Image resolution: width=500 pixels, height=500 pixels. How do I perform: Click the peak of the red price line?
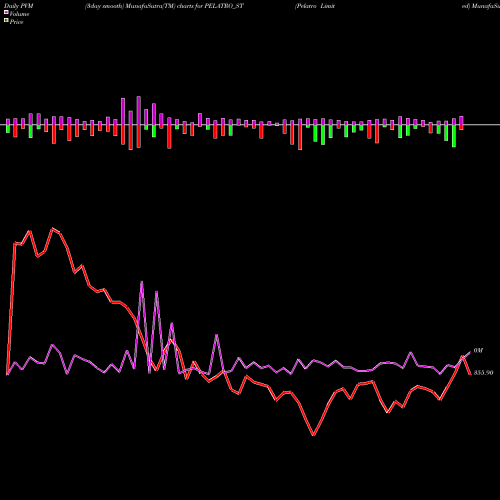point(53,229)
